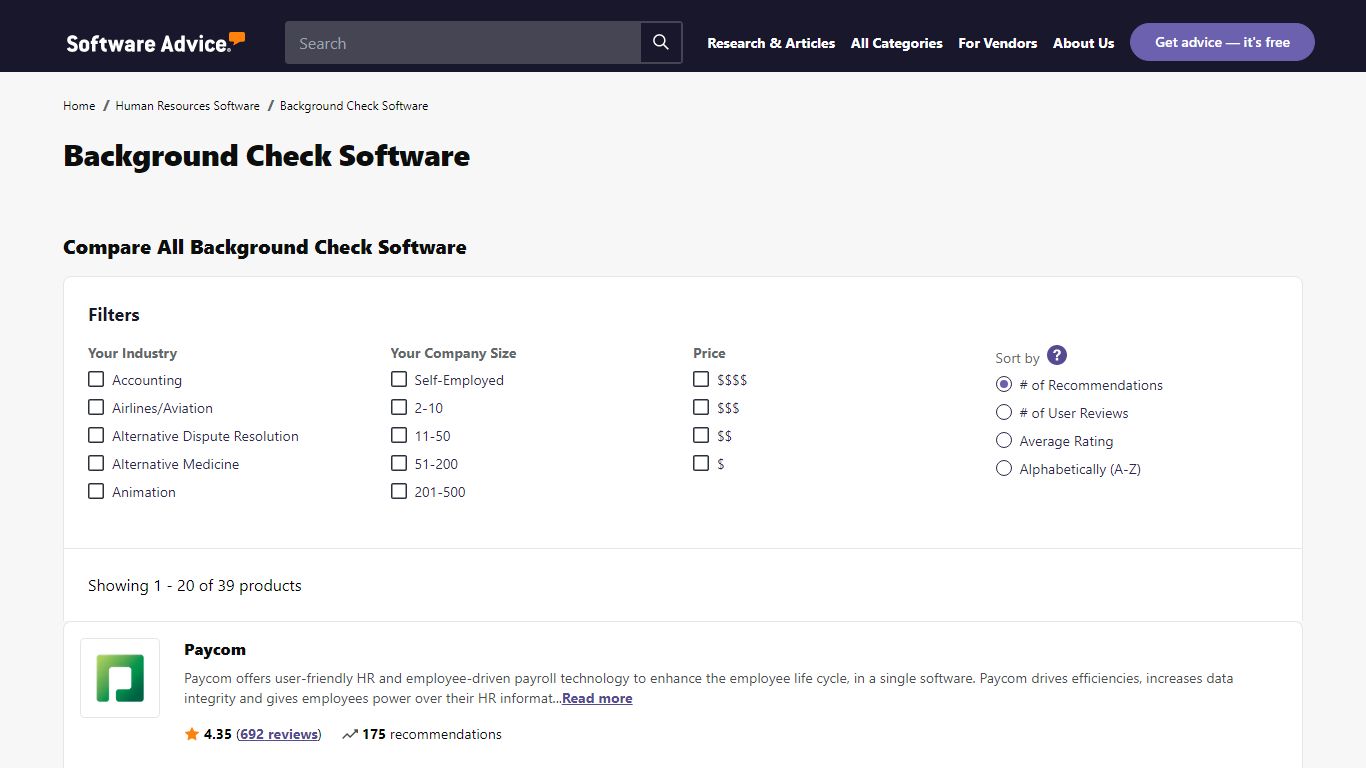Click the 'Showing 1 - 20 of 39 products' text
The image size is (1366, 768).
pos(195,586)
